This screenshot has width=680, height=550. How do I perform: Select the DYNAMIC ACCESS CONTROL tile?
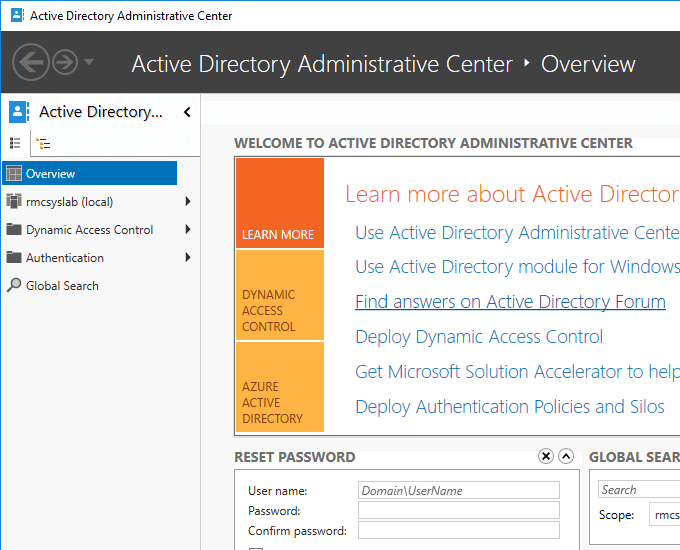point(280,295)
